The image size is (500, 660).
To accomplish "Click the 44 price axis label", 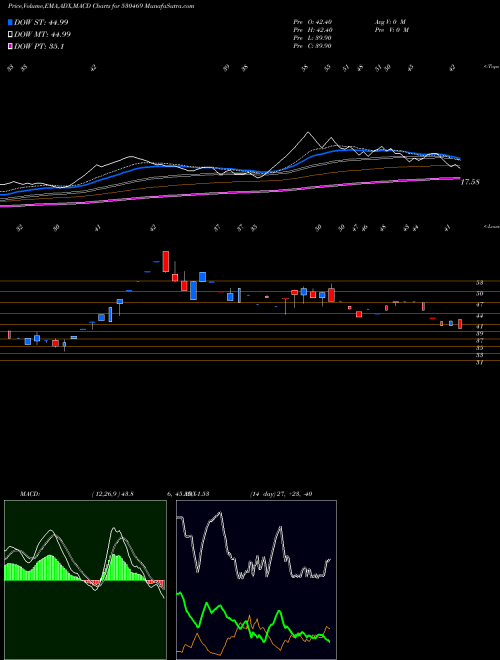I will coord(479,316).
